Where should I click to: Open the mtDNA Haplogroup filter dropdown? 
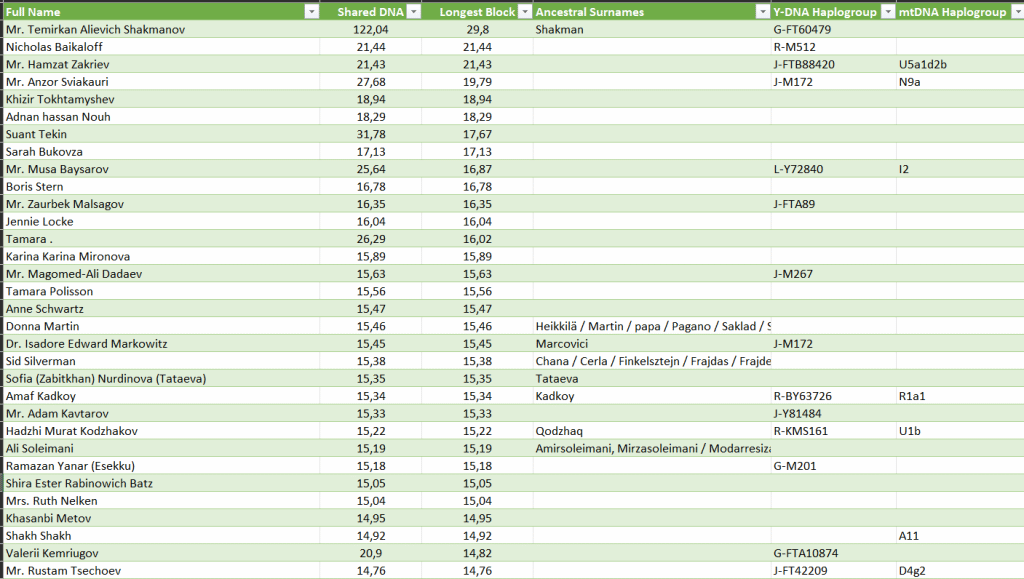coord(1012,12)
